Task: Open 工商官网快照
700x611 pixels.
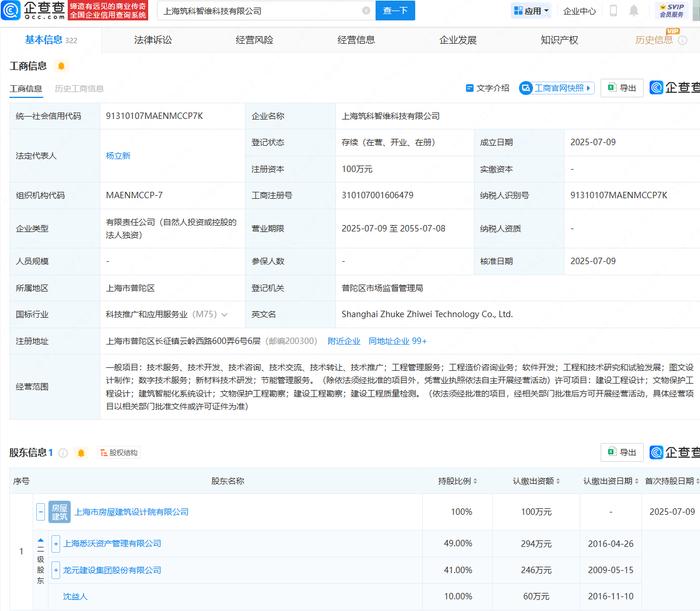Action: (557, 88)
